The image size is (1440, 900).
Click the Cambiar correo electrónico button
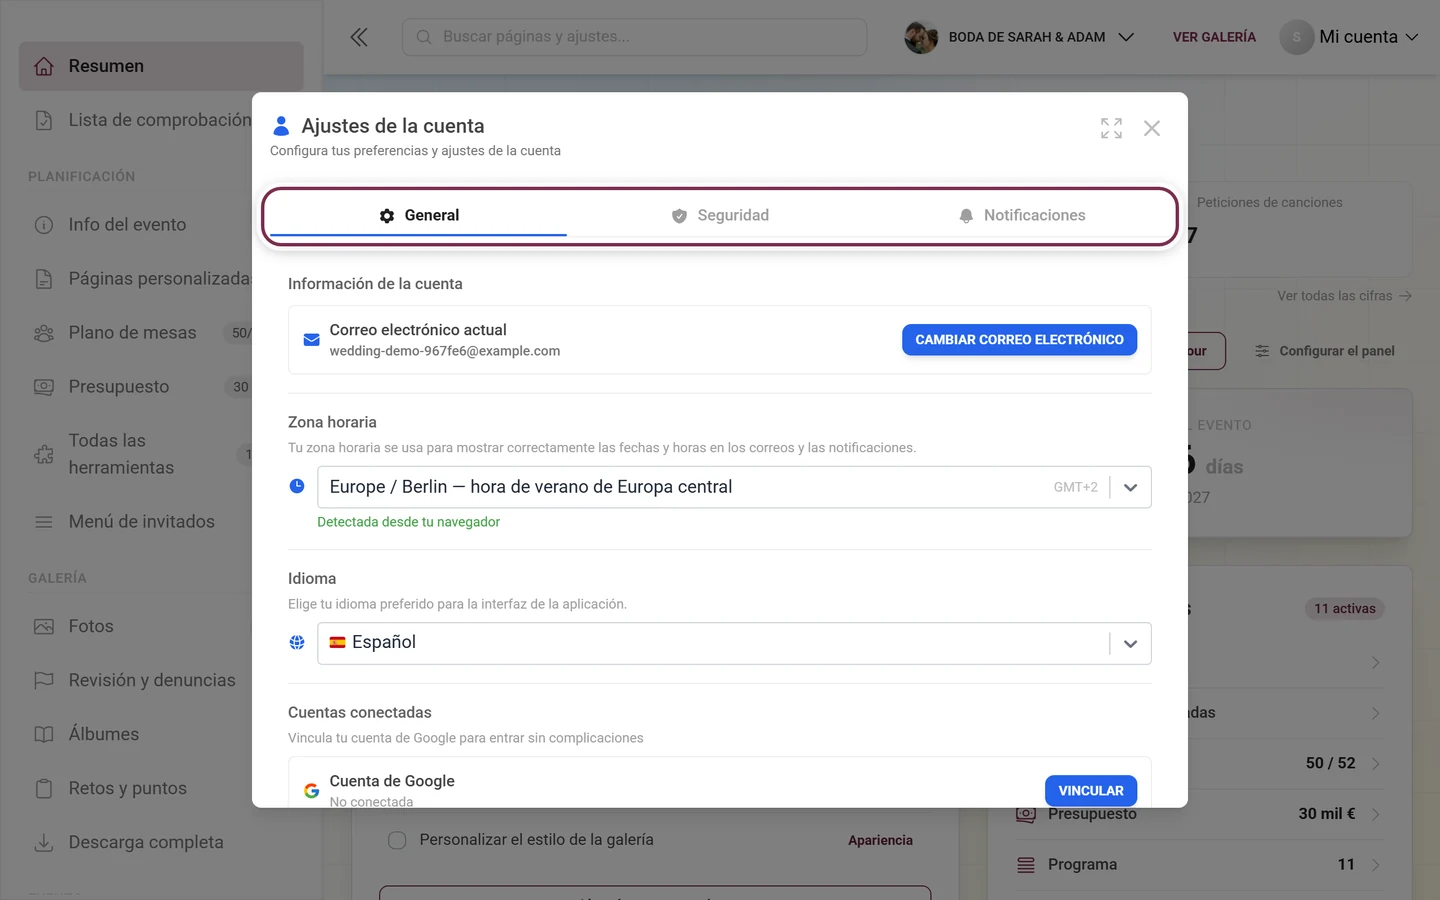click(x=1019, y=340)
